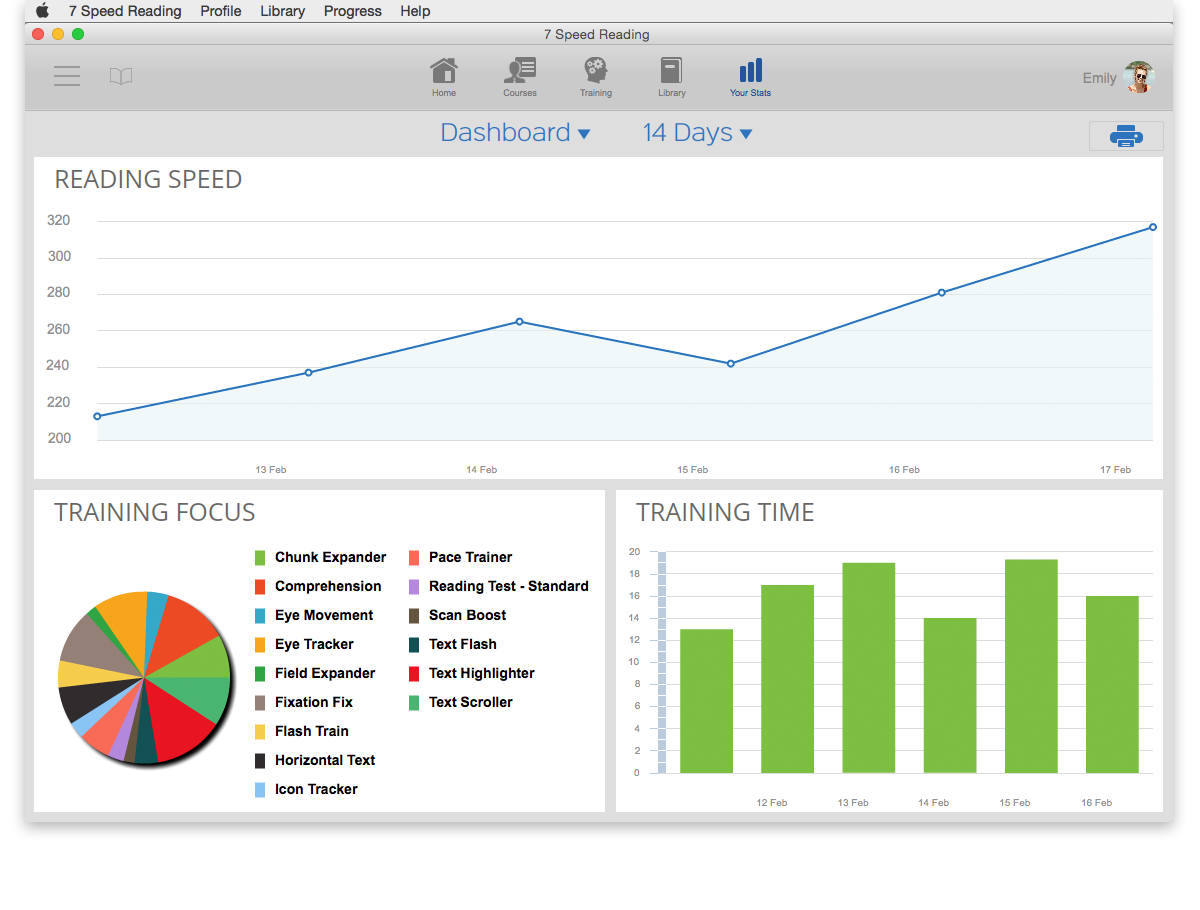Click the Comprehension legend label
This screenshot has width=1200, height=910.
(328, 587)
